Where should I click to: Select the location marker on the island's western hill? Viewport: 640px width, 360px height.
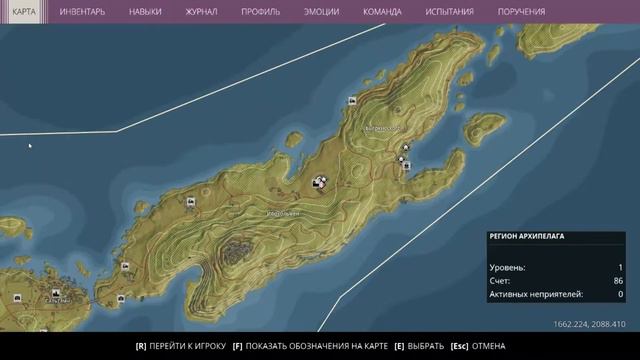(191, 202)
